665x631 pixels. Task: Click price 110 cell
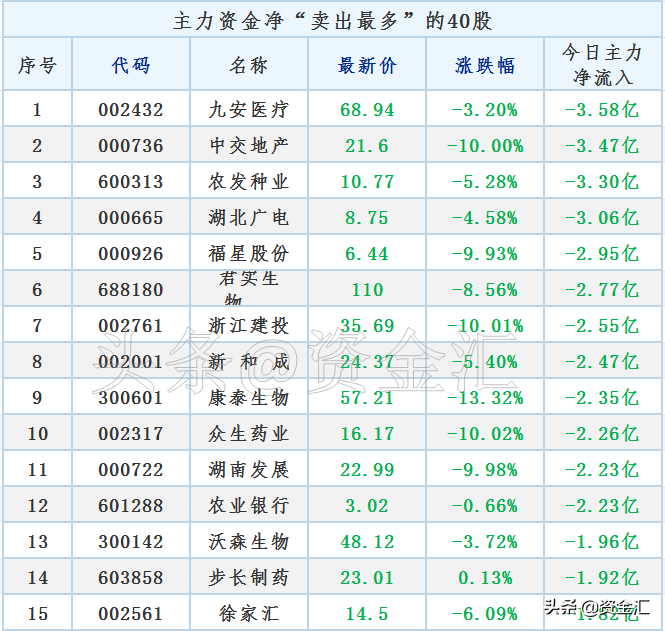tap(367, 290)
